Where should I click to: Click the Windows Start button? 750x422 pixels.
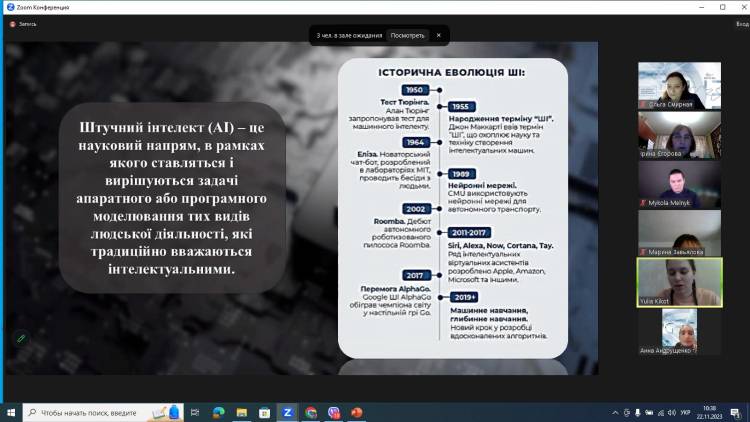11,411
